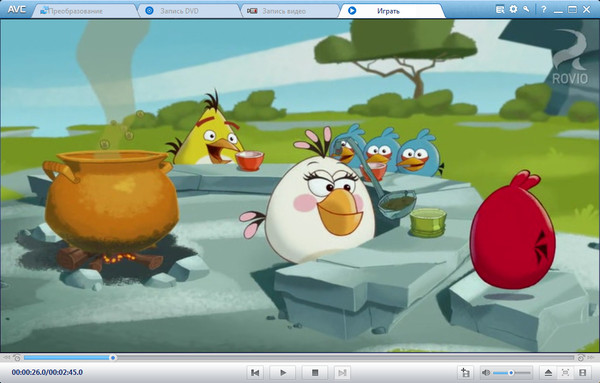The height and width of the screenshot is (383, 600).
Task: Open the list icon beside the gear
Action: pyautogui.click(x=500, y=9)
